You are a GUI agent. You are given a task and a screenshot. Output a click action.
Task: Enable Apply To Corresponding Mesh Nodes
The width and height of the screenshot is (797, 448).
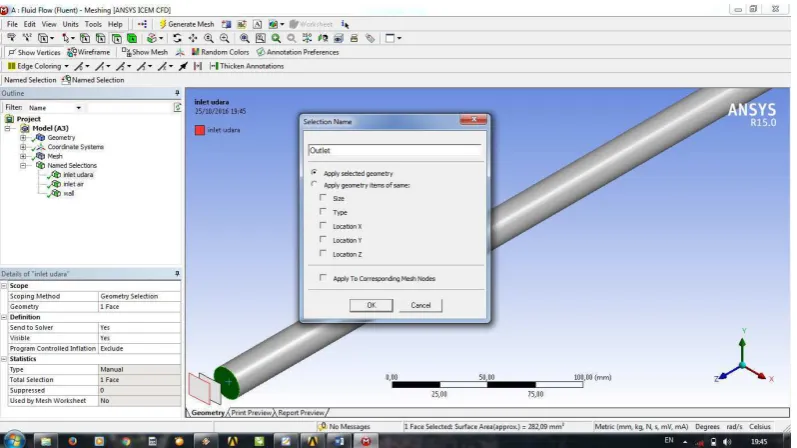pyautogui.click(x=323, y=278)
